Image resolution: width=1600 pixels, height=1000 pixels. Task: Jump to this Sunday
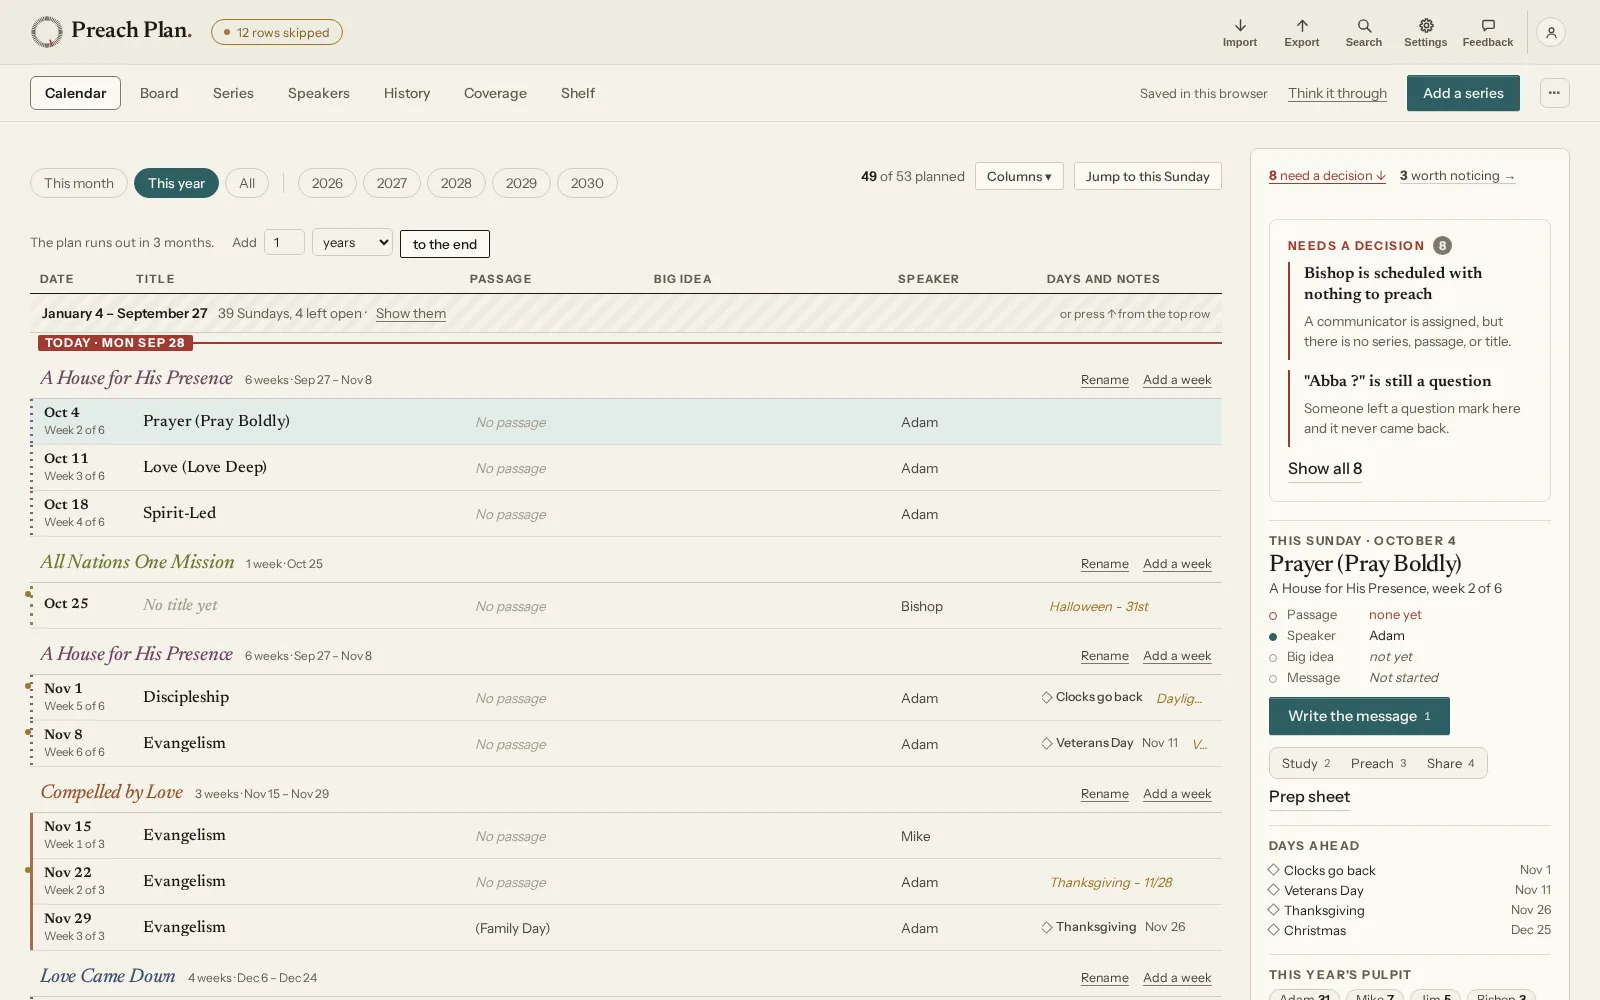[x=1147, y=176]
